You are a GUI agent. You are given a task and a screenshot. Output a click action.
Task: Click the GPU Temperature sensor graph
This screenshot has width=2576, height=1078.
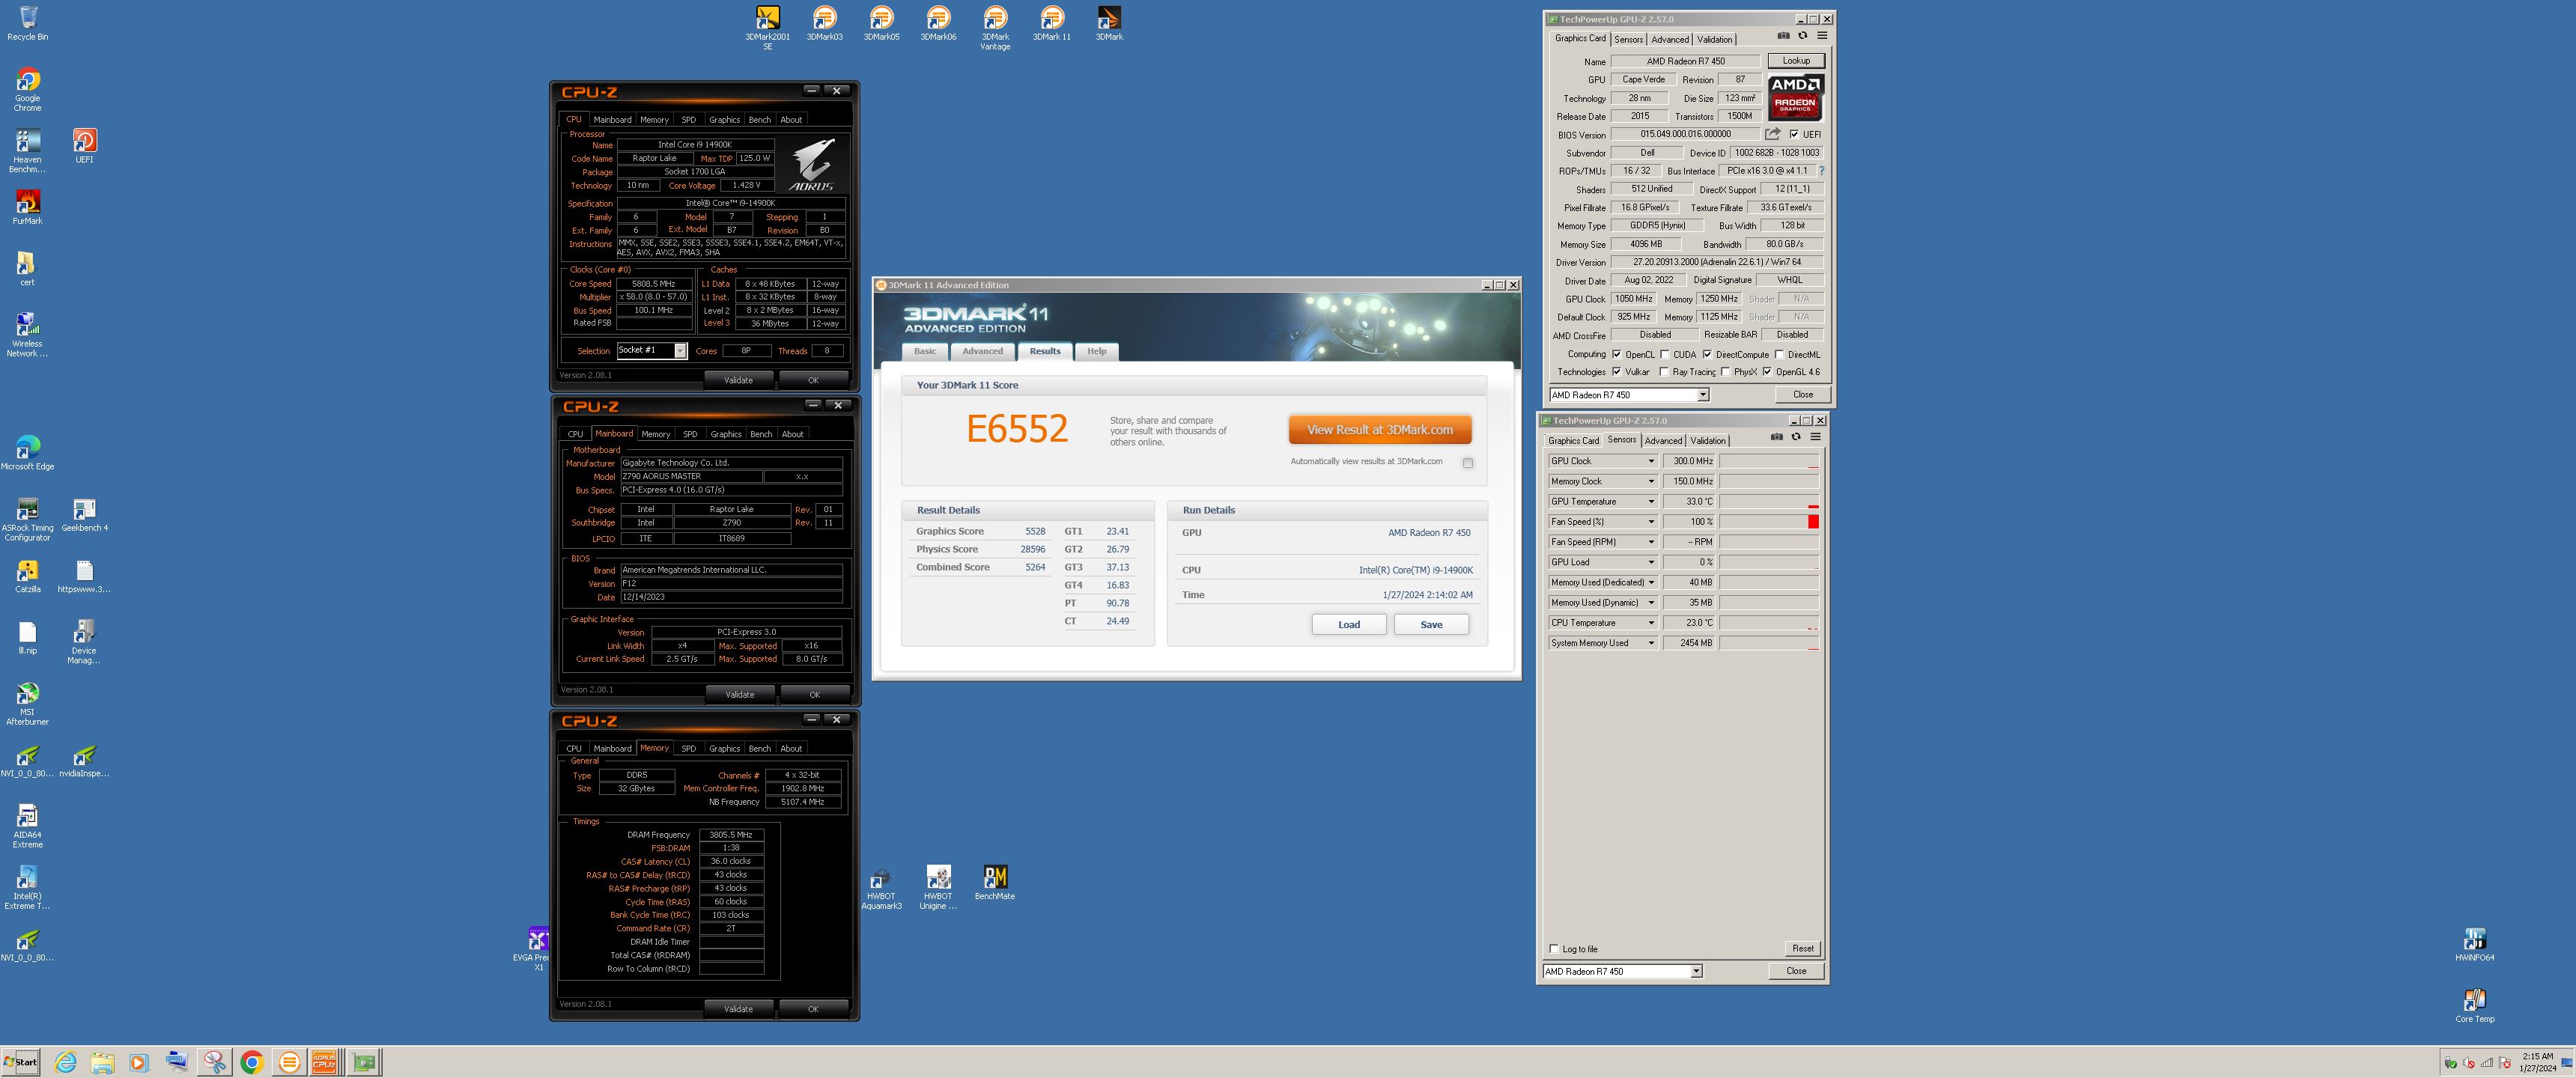1768,501
